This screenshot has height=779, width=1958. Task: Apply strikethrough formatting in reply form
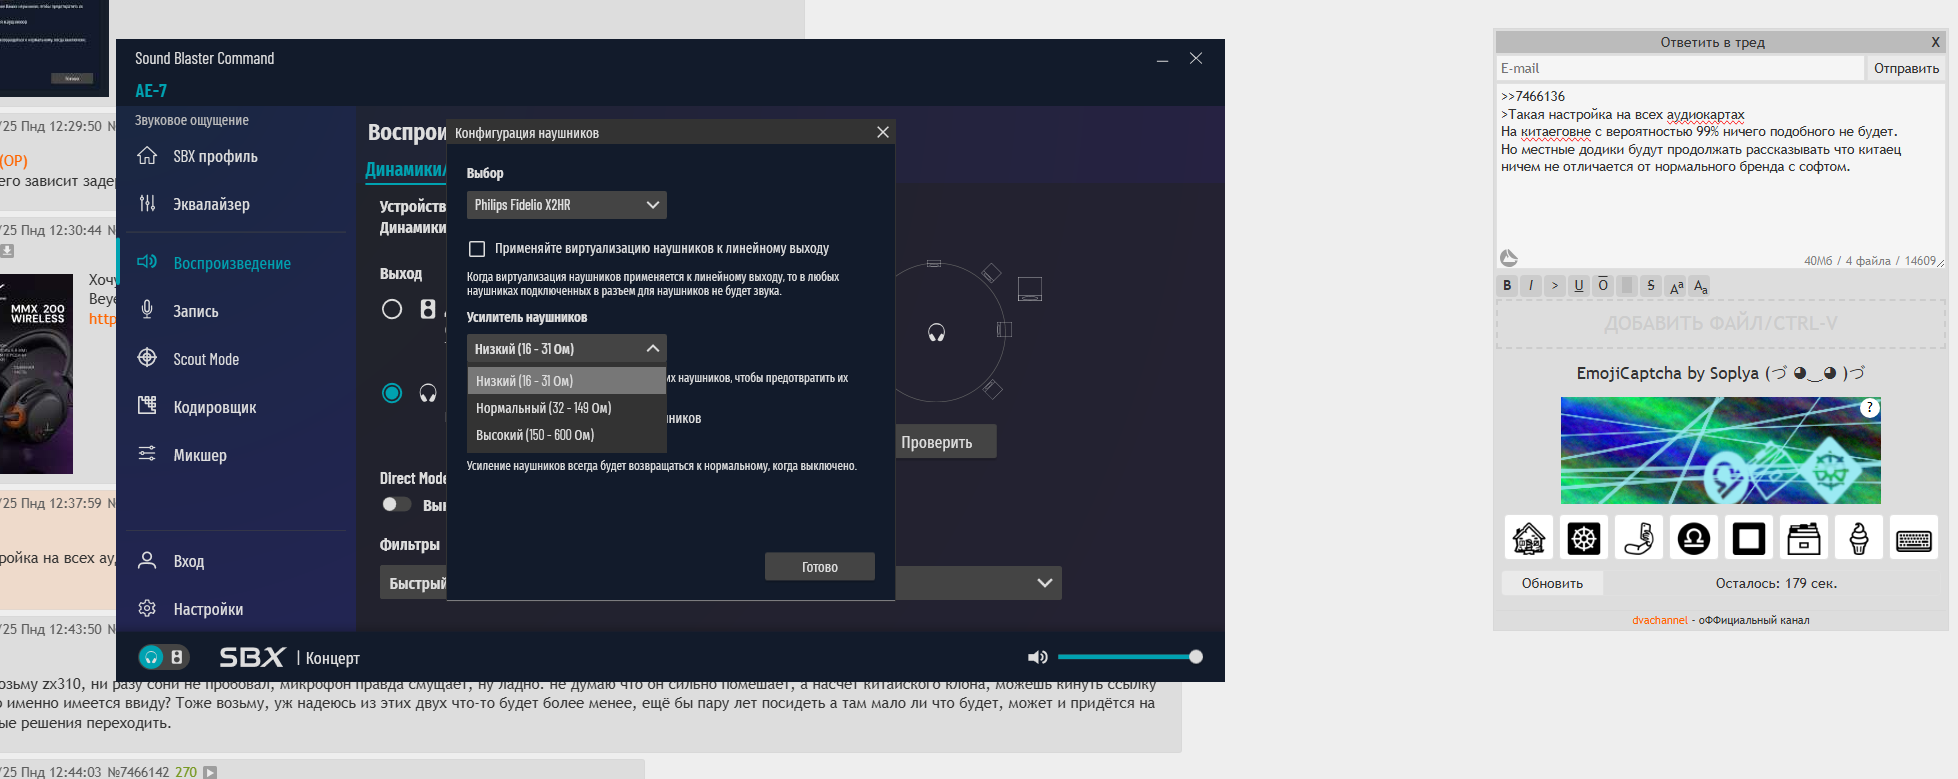coord(1651,285)
